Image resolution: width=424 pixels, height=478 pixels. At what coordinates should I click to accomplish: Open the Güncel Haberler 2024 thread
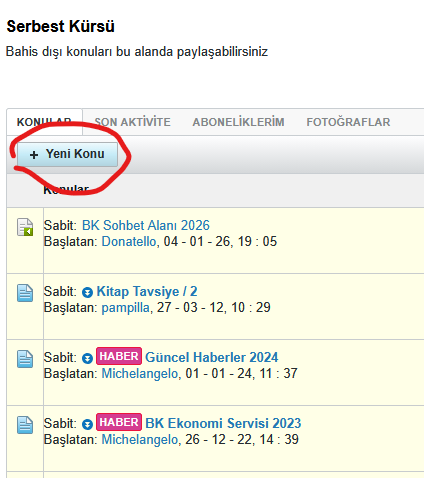212,357
